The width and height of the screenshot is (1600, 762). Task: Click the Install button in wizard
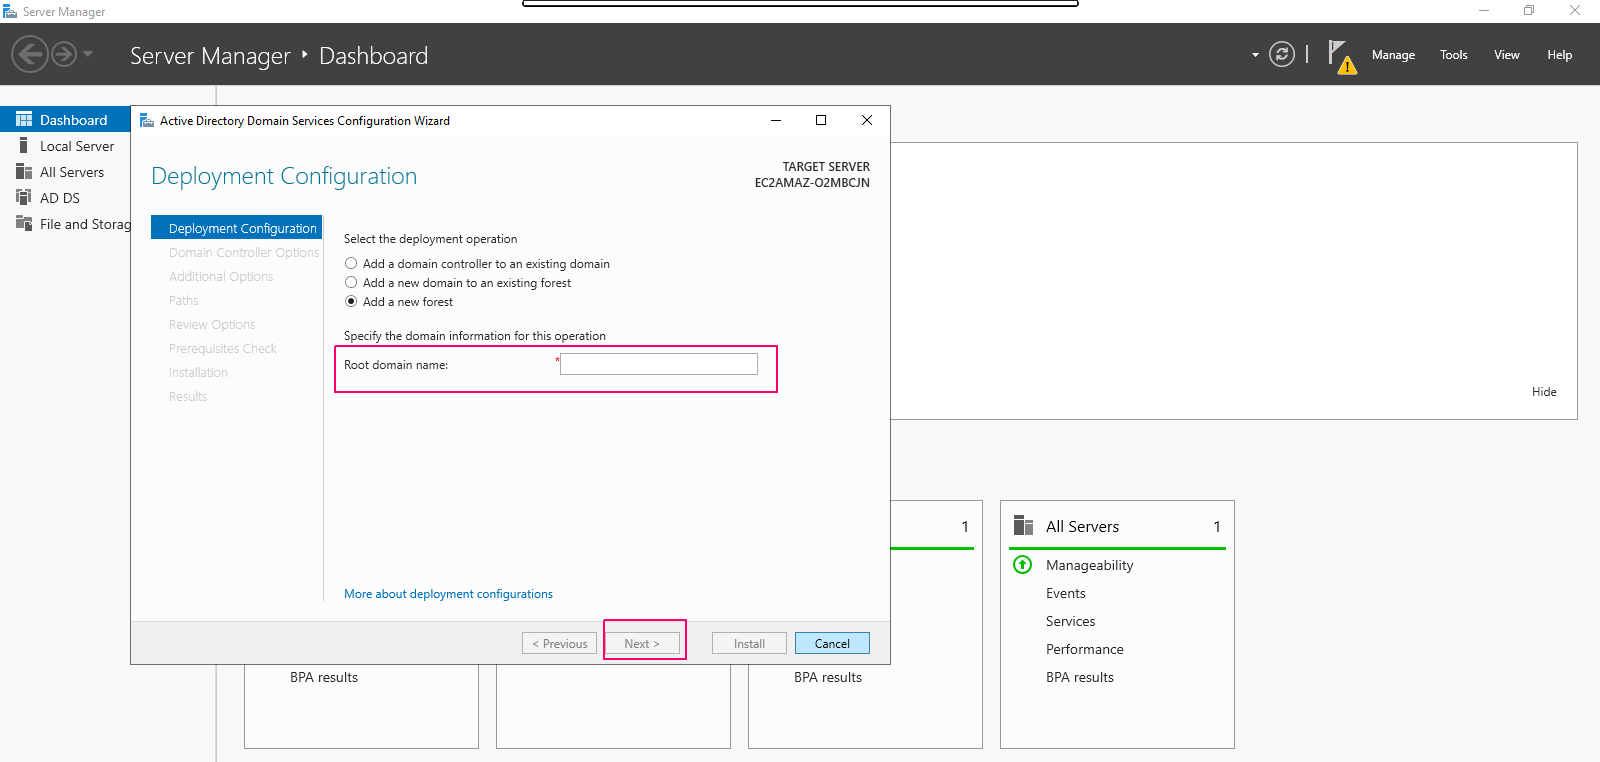(x=749, y=643)
